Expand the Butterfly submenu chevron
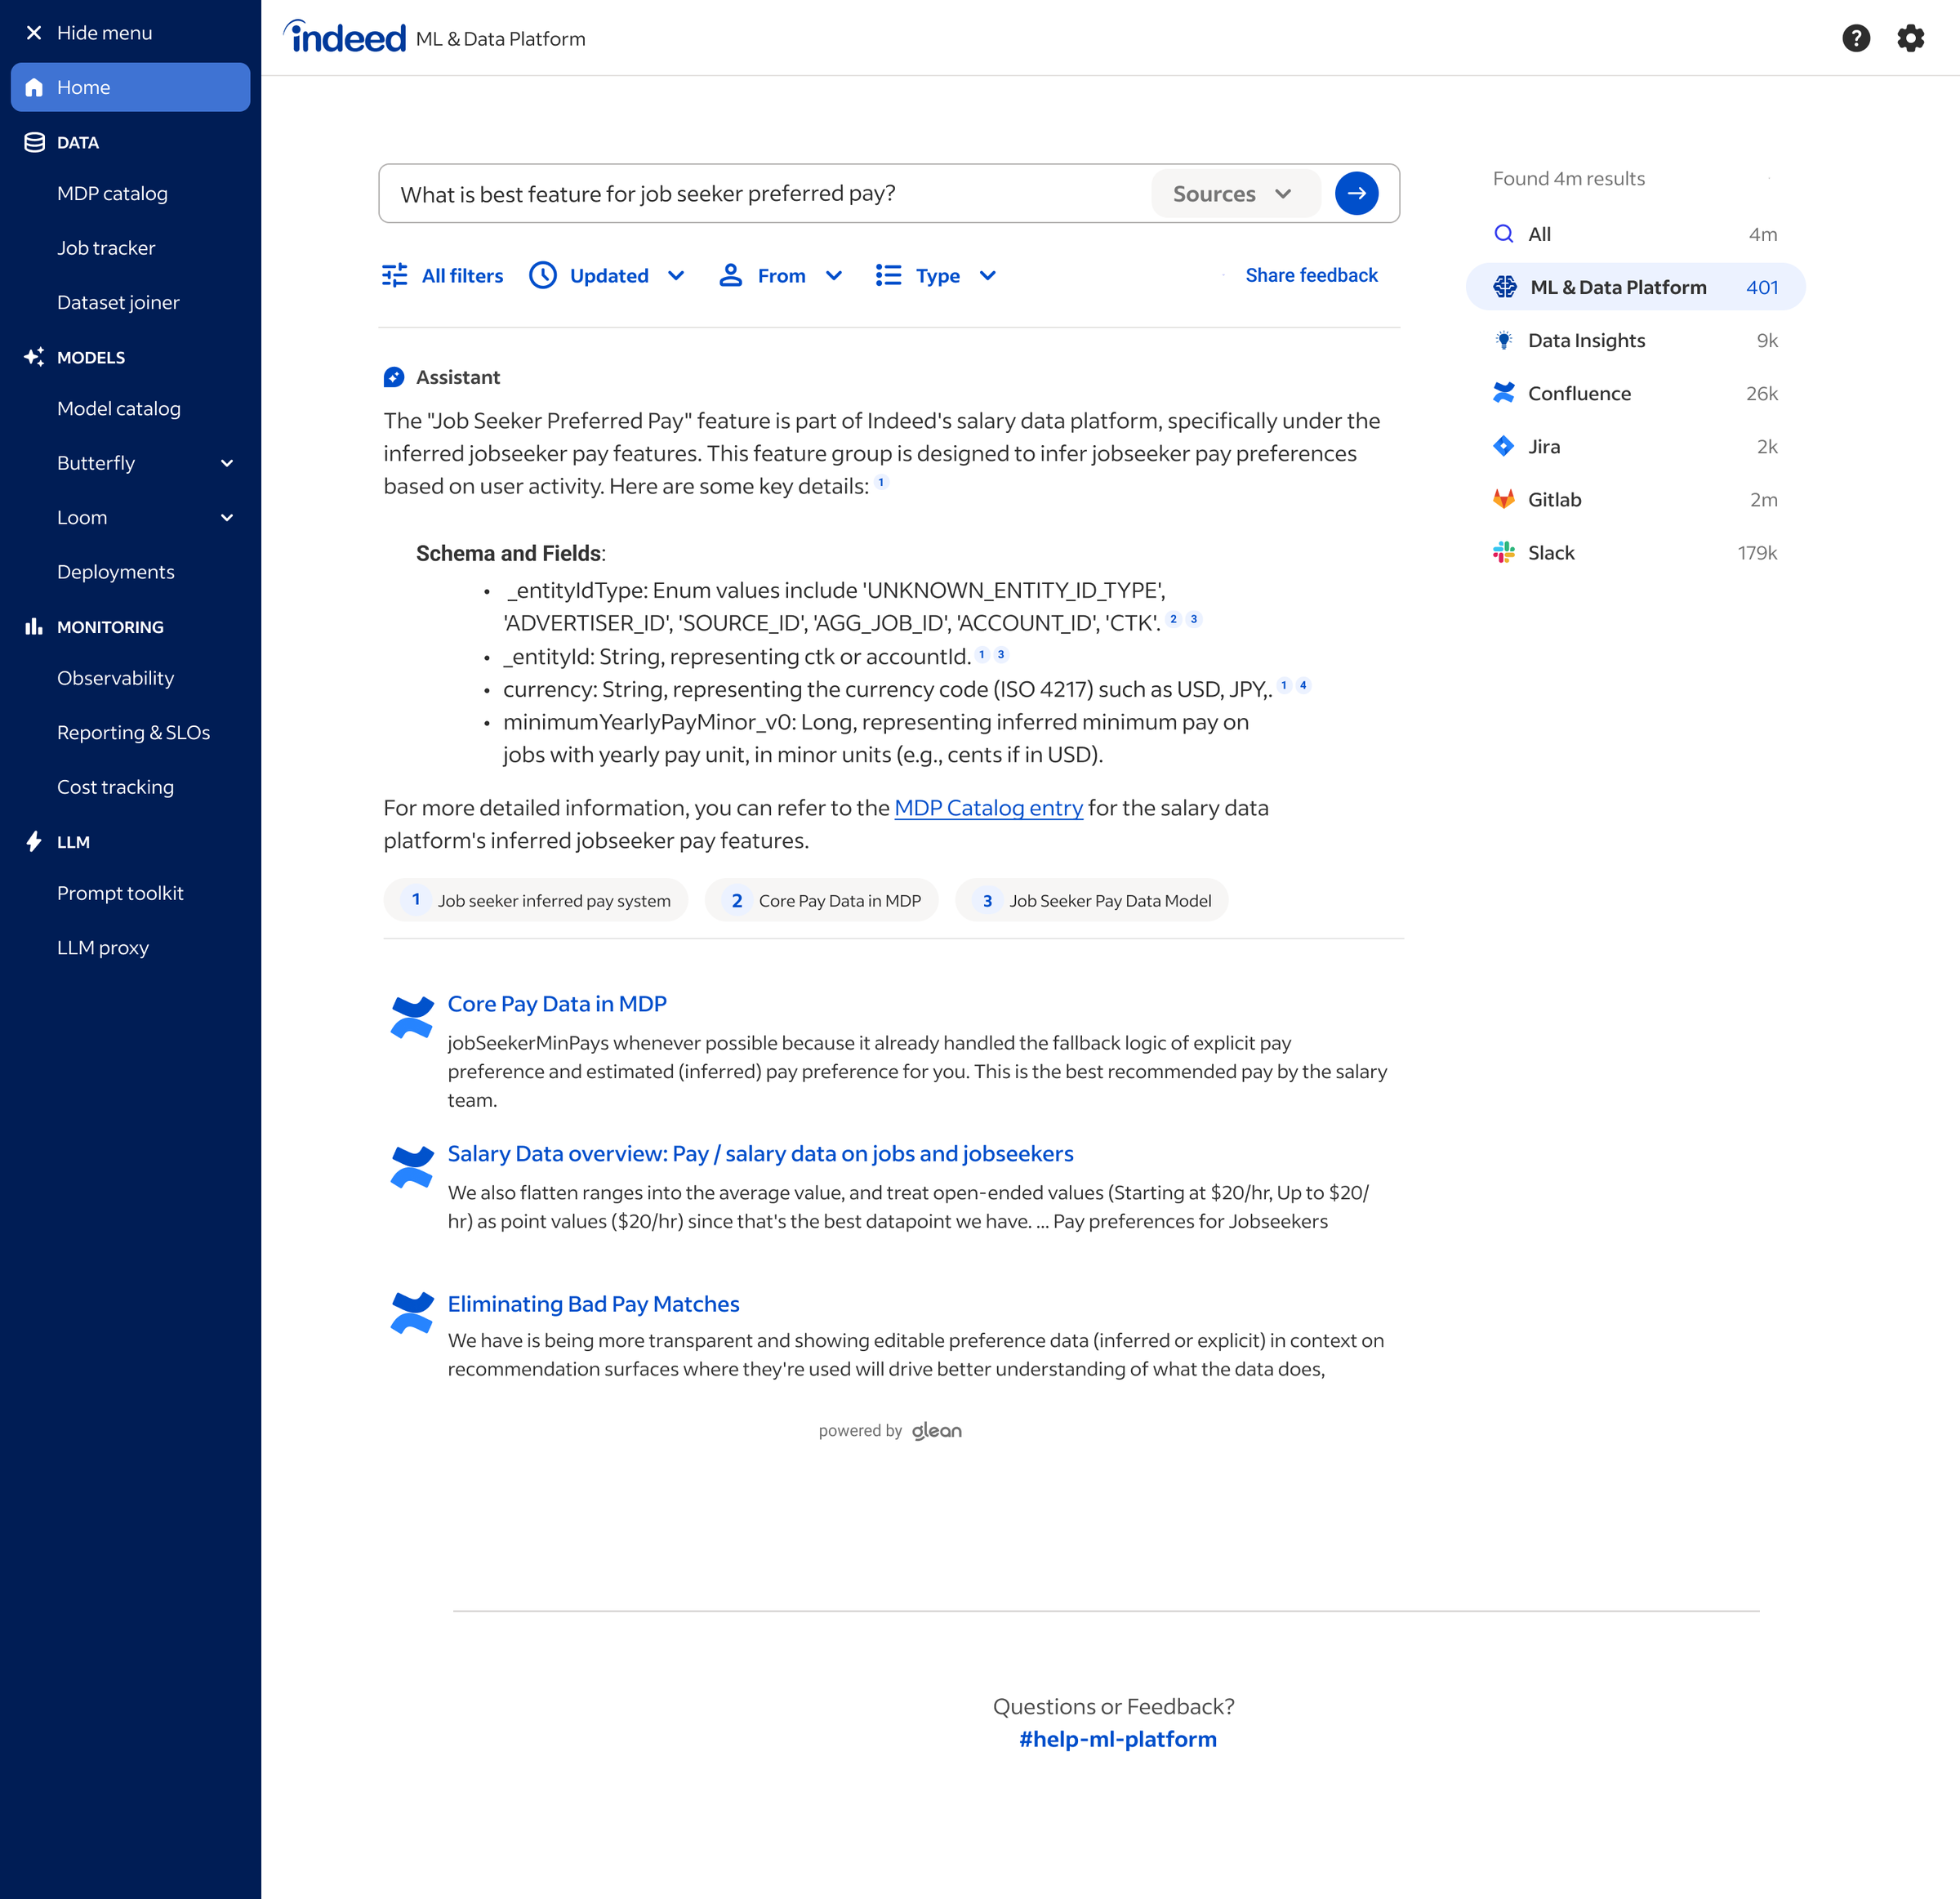This screenshot has height=1899, width=1960. click(227, 463)
